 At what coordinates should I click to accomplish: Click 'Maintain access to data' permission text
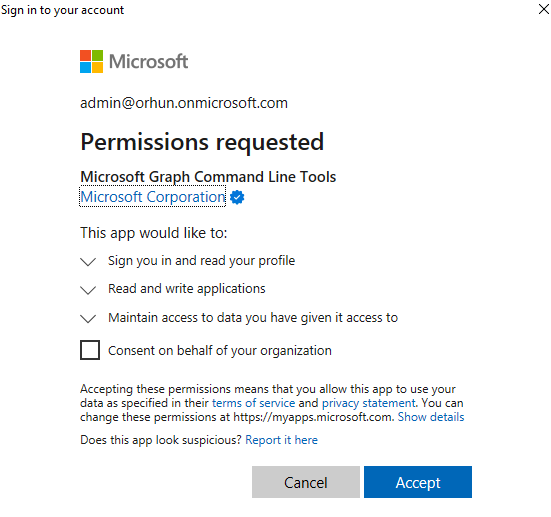(x=253, y=318)
